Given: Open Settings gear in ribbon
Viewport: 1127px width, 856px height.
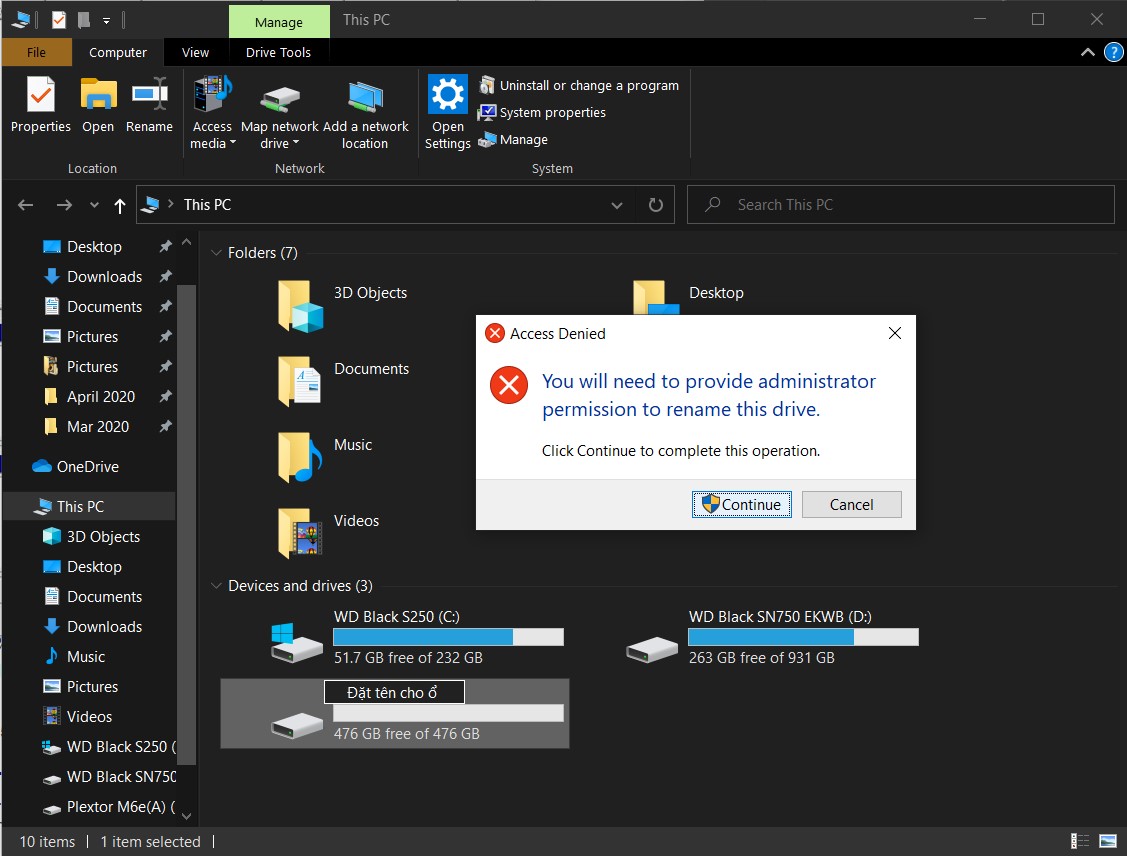Looking at the screenshot, I should (x=447, y=113).
